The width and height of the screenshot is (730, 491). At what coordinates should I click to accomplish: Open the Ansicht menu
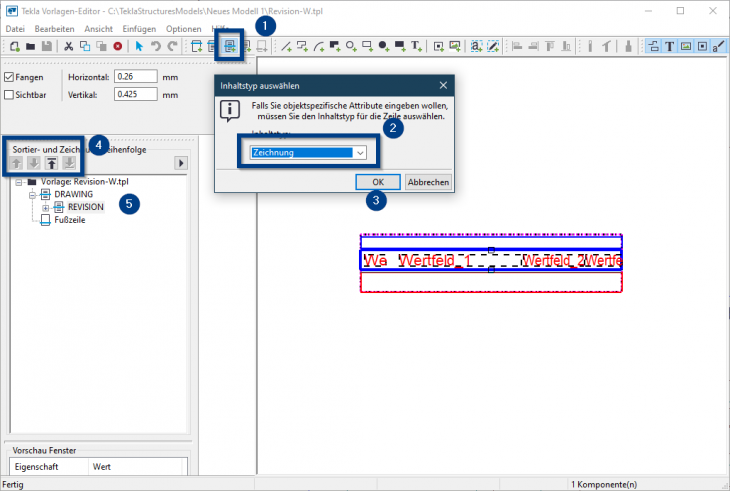click(x=98, y=29)
